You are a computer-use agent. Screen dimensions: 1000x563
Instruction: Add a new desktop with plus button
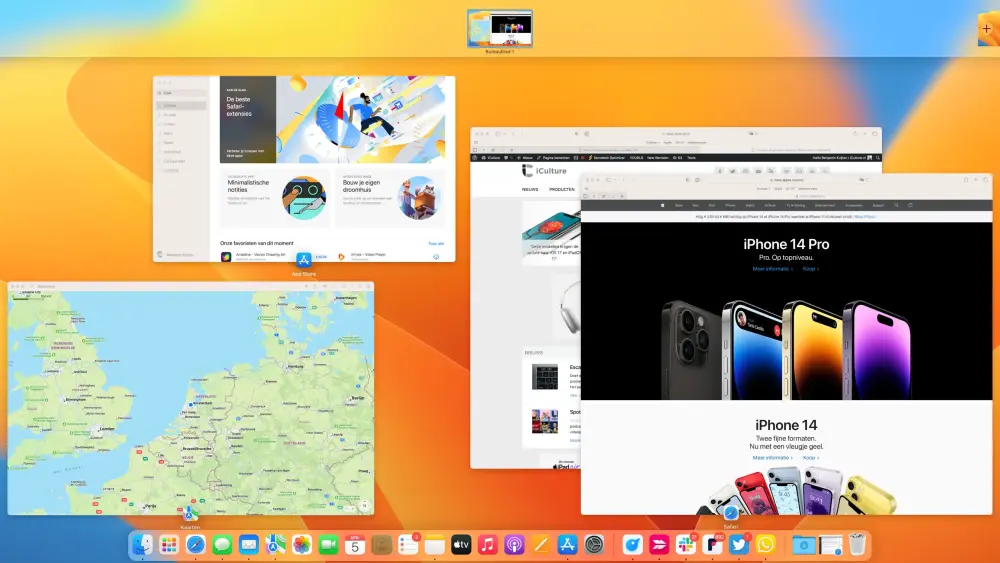pos(987,29)
